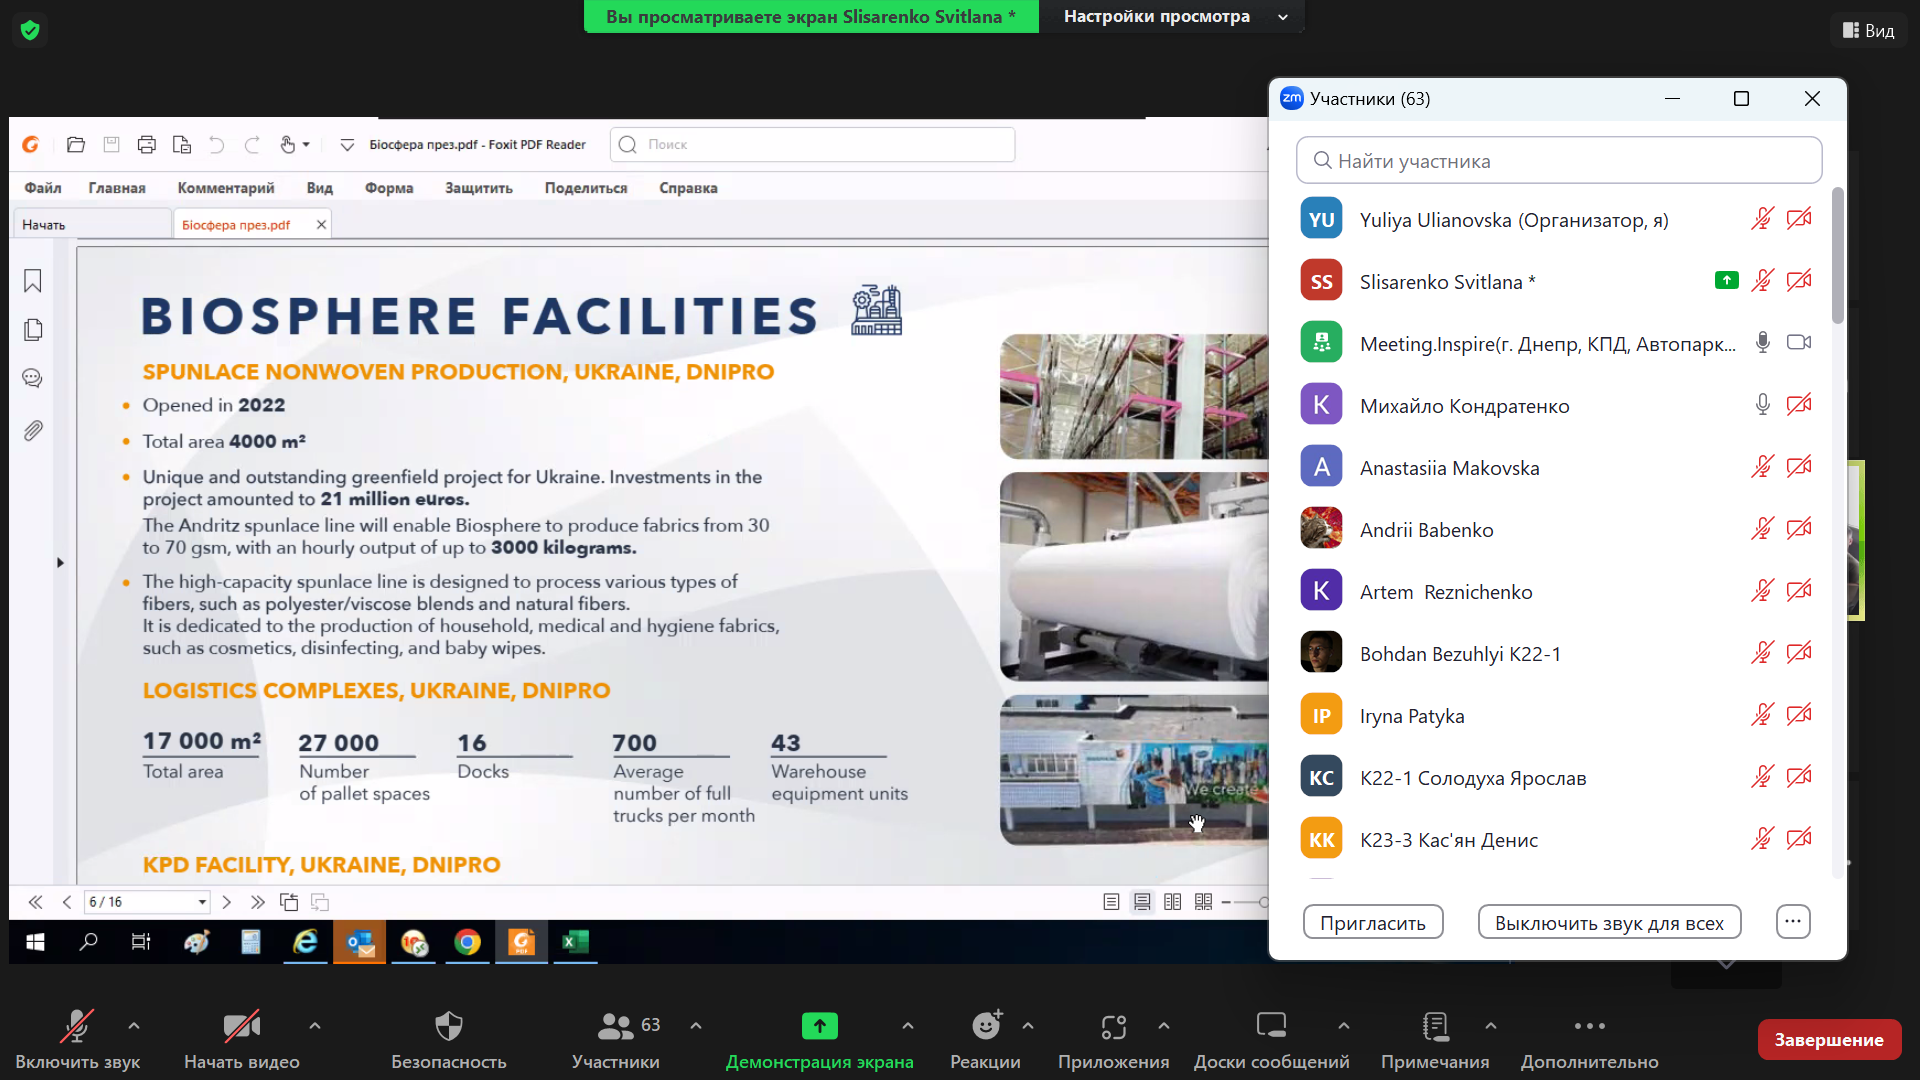Open the pages panel in Foxit sidebar

[x=33, y=330]
